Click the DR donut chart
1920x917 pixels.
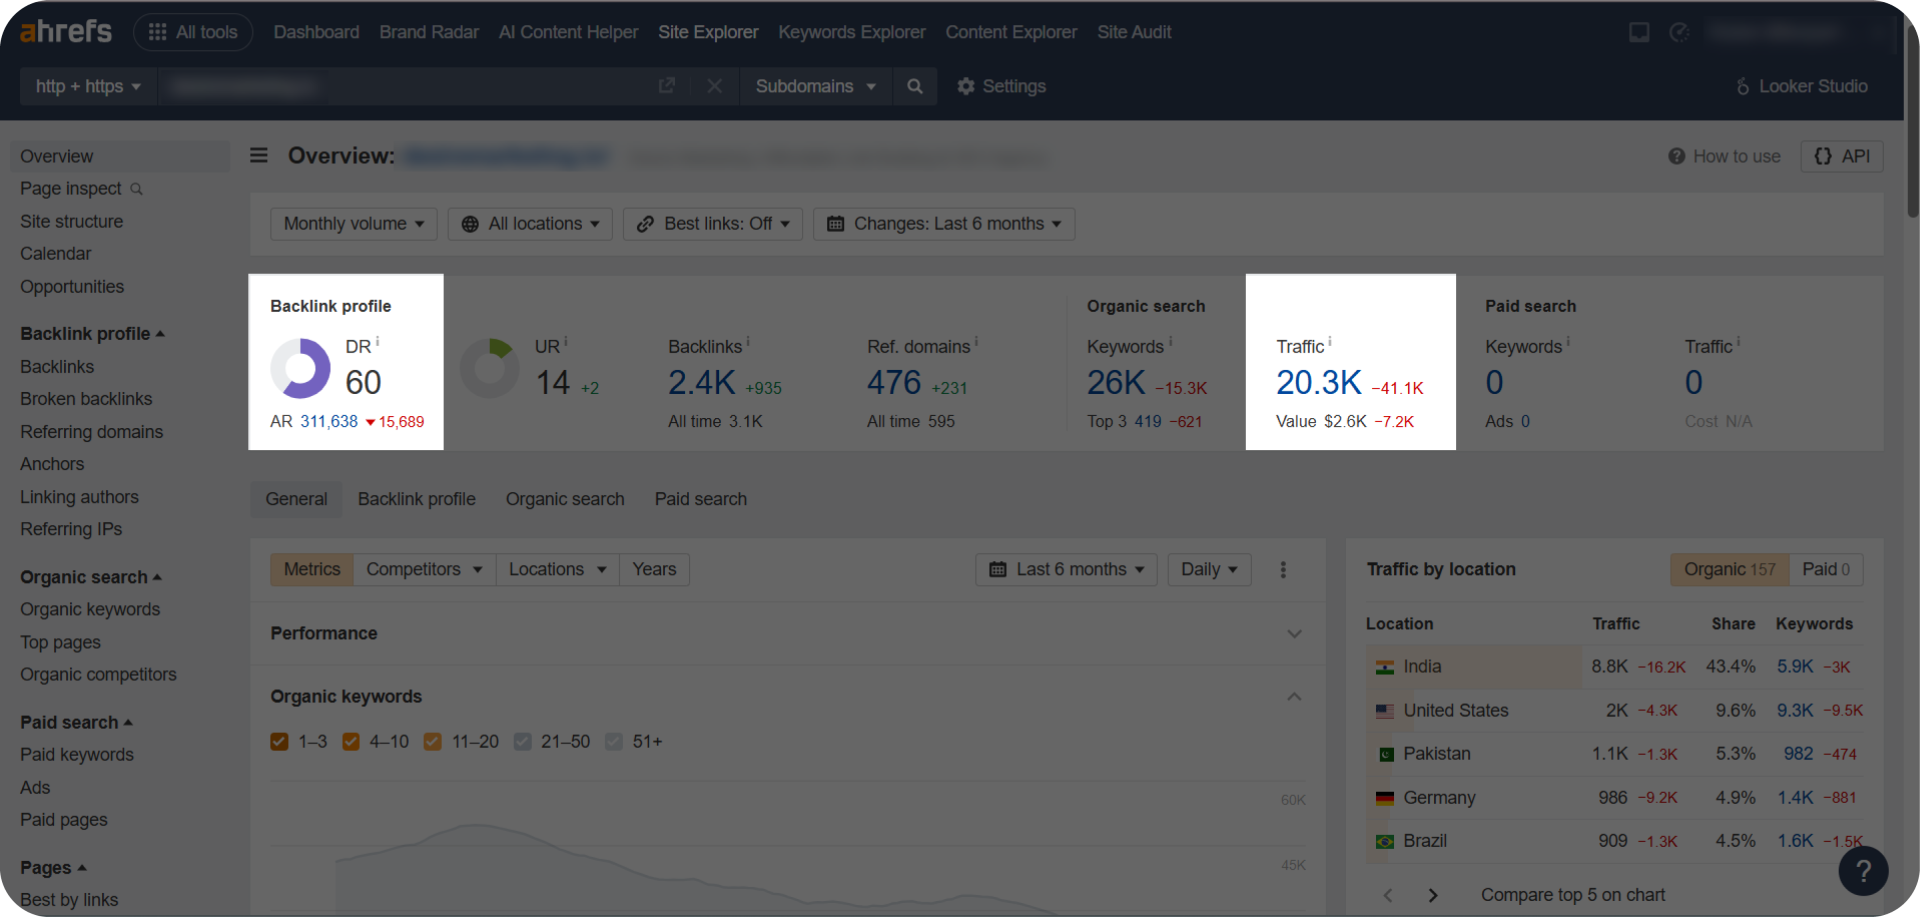(x=300, y=368)
